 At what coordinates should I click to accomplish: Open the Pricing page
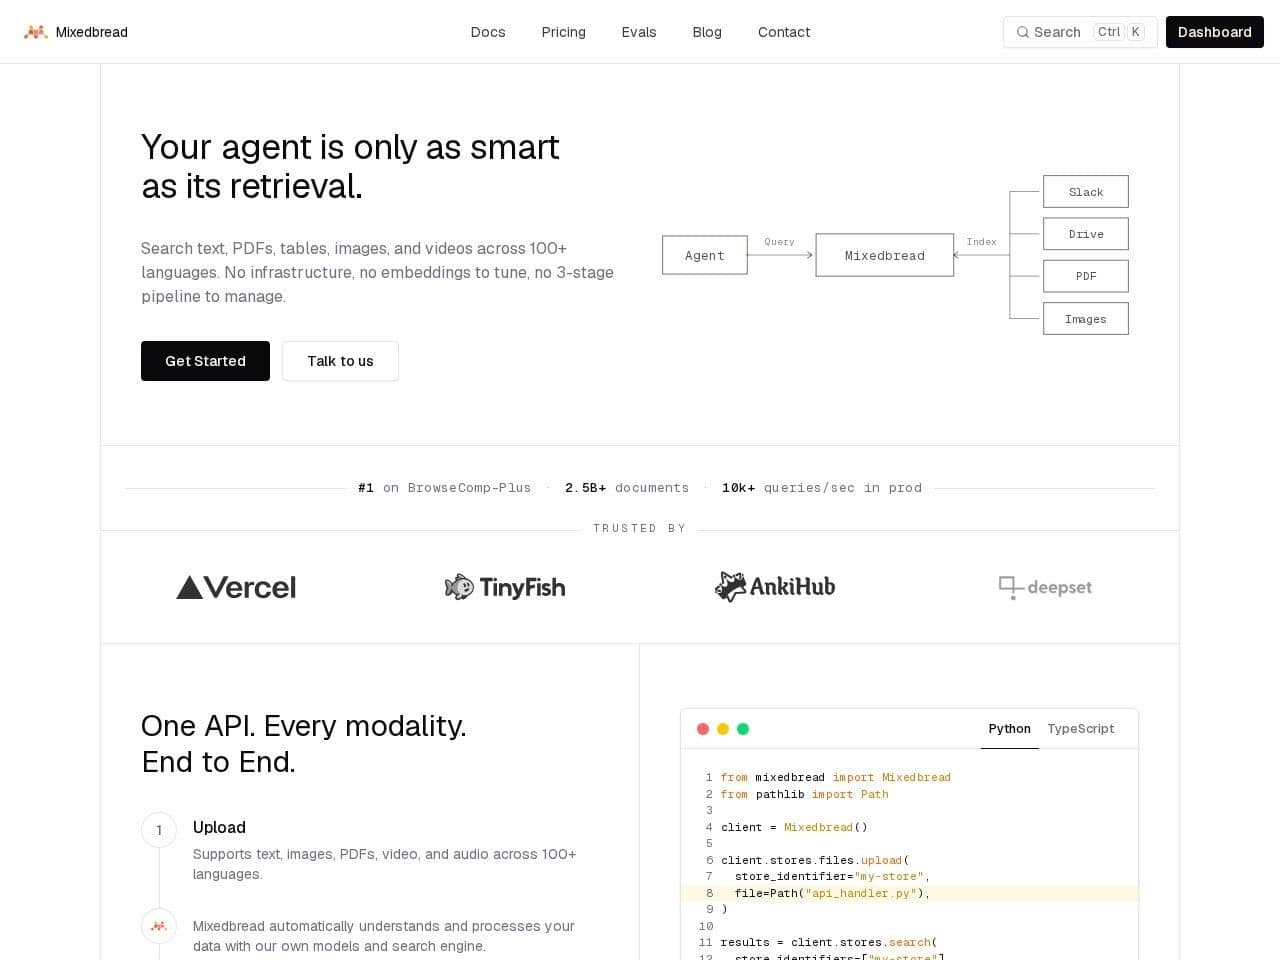tap(564, 32)
